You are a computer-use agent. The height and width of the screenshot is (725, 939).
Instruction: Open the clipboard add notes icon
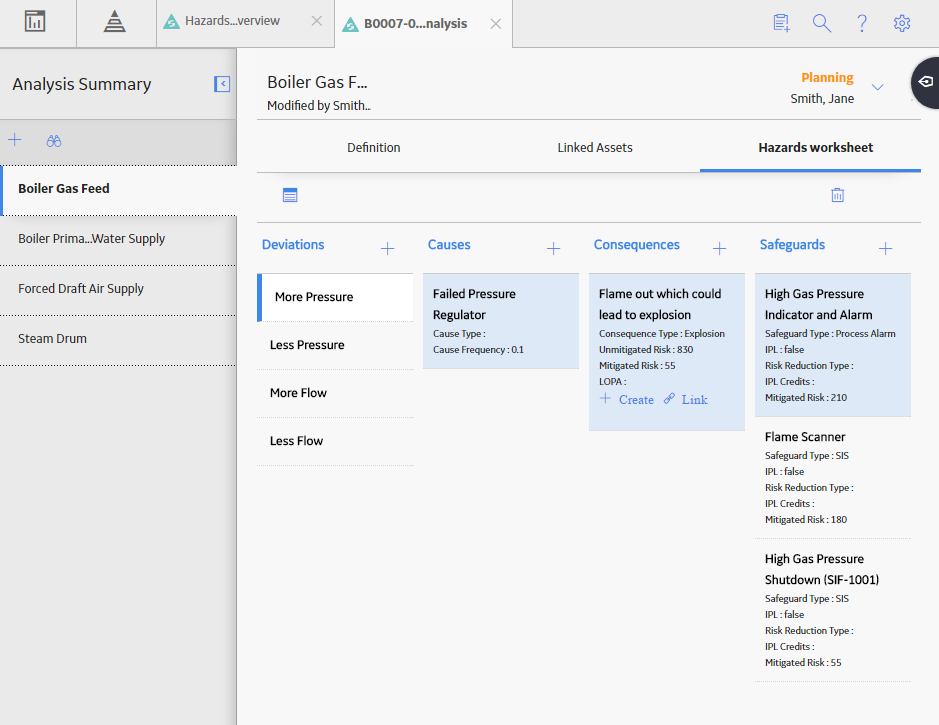pyautogui.click(x=782, y=23)
